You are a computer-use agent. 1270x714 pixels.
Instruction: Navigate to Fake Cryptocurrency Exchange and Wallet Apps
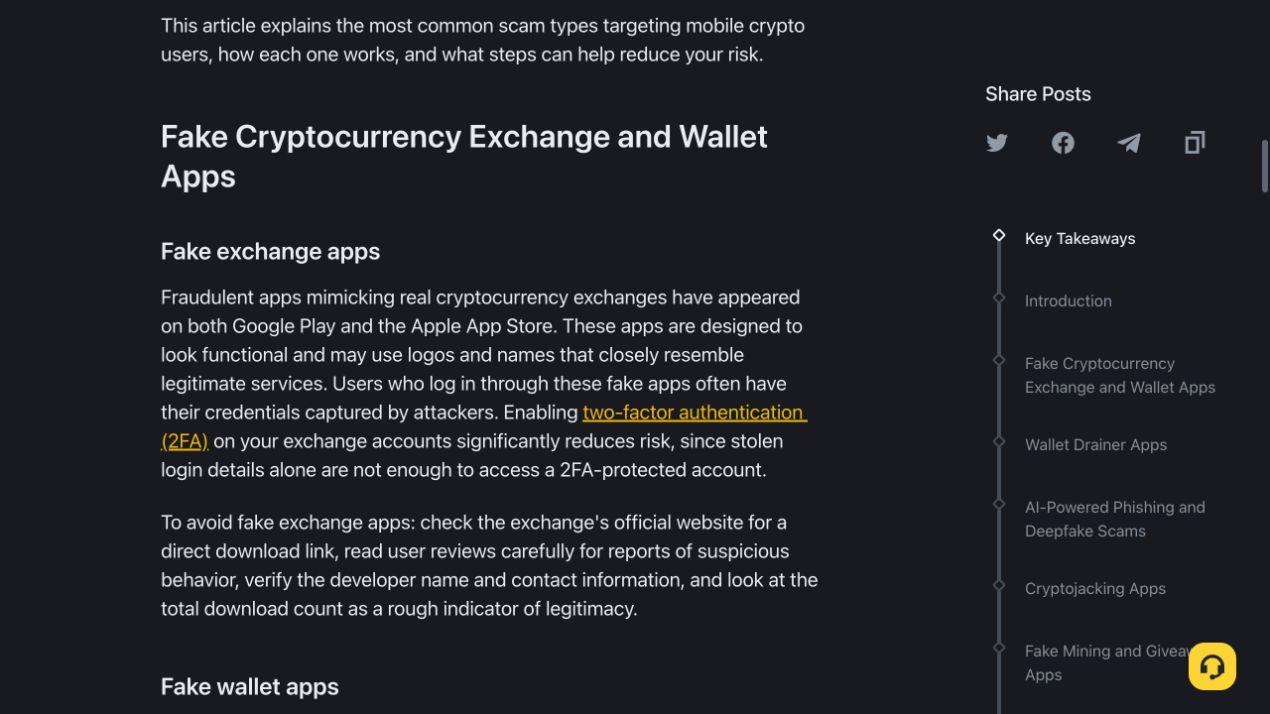click(x=1120, y=375)
